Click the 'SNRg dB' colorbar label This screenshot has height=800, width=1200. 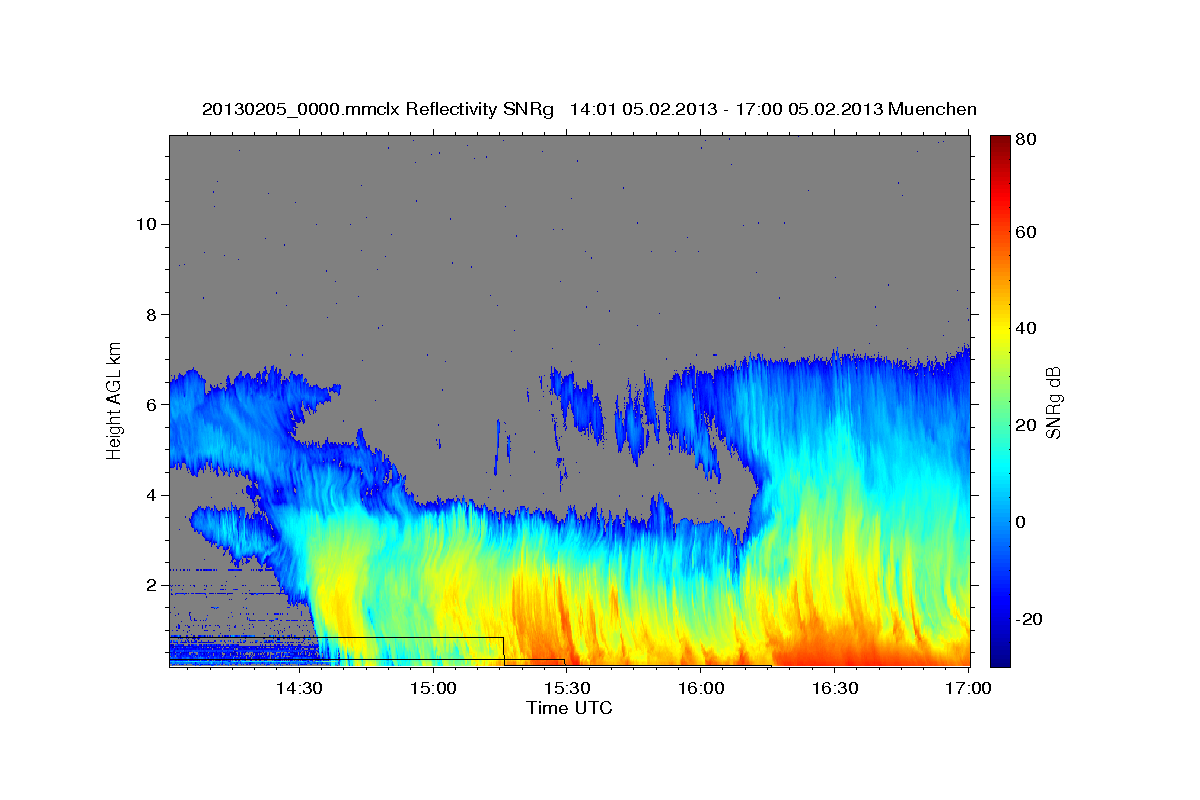[1053, 401]
